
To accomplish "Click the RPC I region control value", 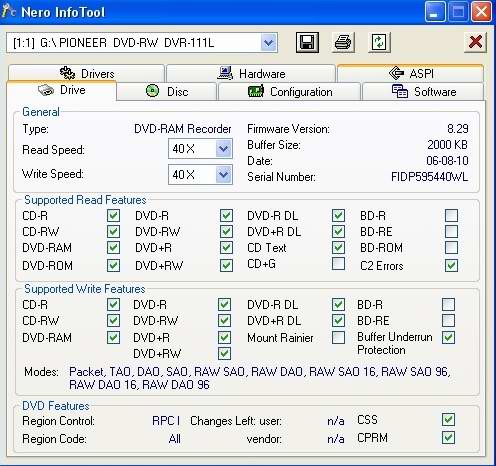I will (x=166, y=421).
